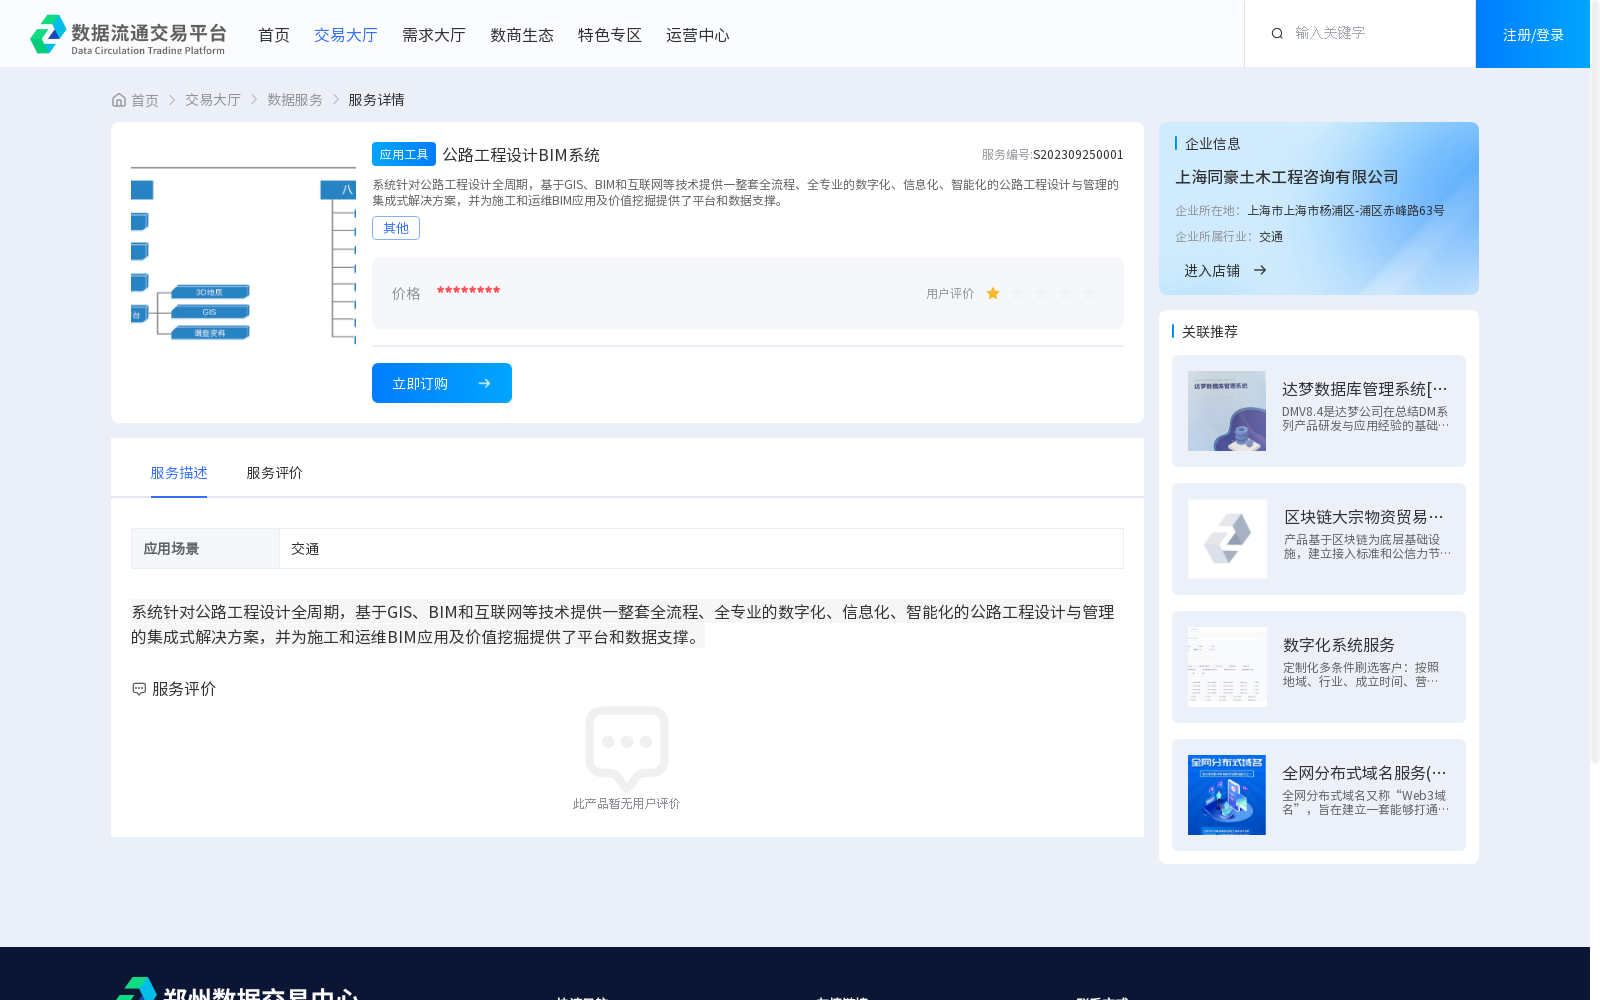Click the 立即订购 button
The height and width of the screenshot is (1000, 1600).
click(442, 383)
